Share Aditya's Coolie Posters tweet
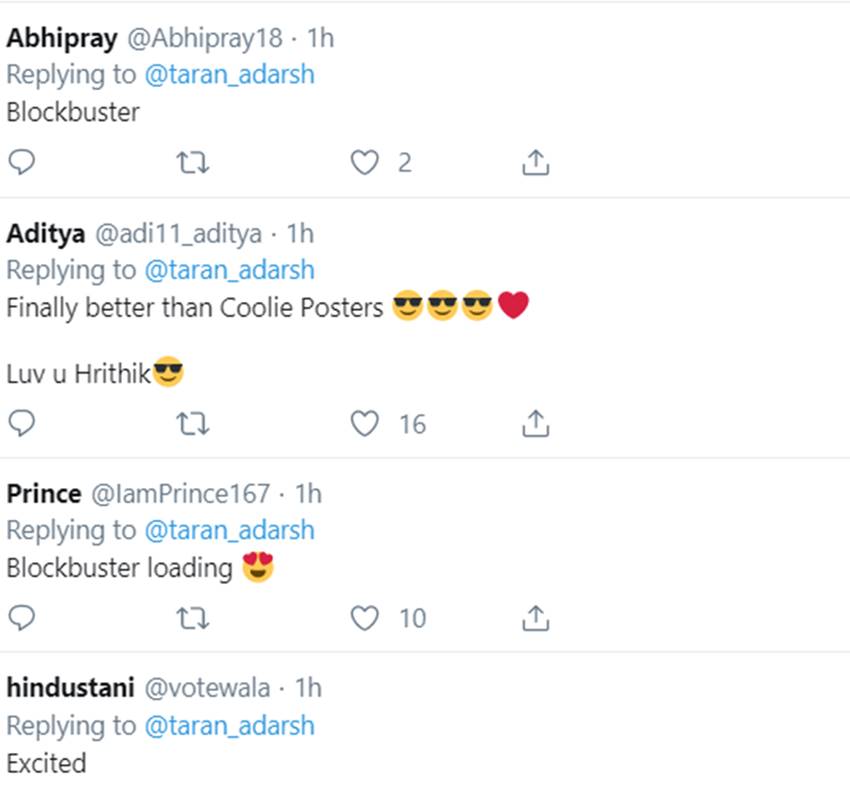The width and height of the screenshot is (850, 787). point(536,424)
